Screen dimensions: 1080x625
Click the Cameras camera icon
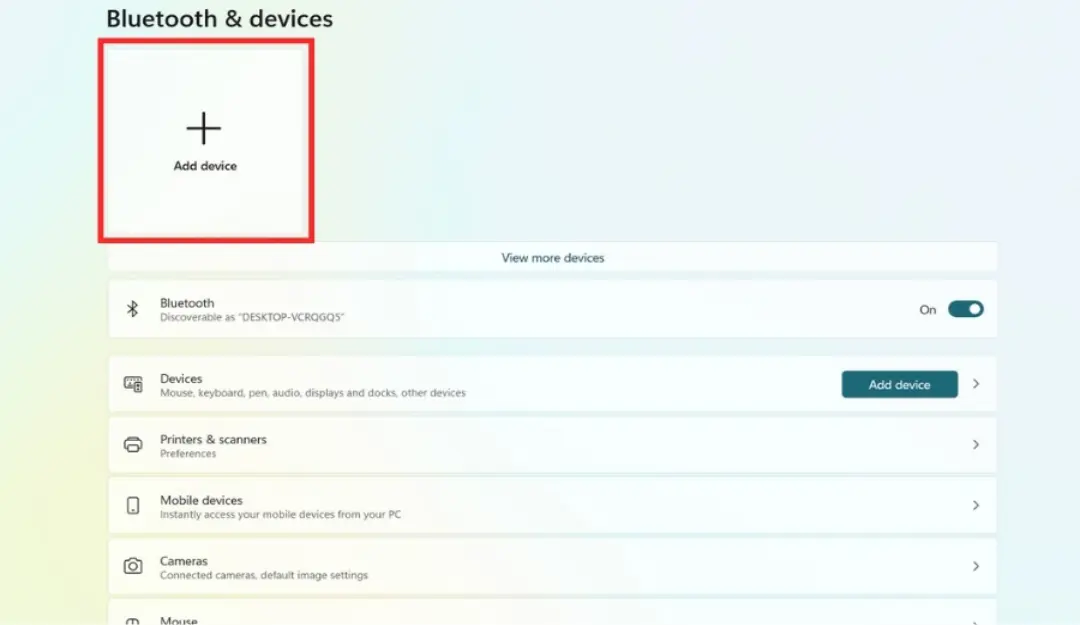133,566
